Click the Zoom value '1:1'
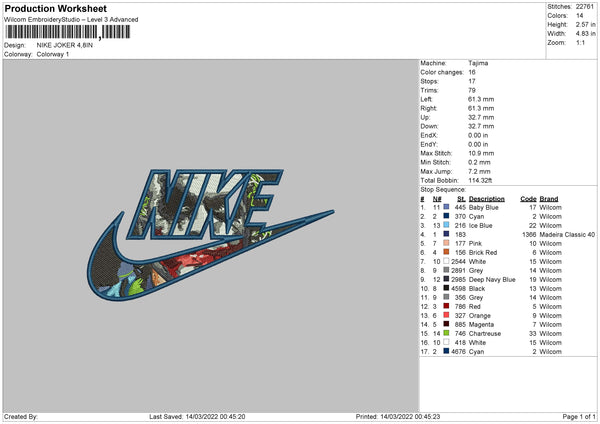The height and width of the screenshot is (424, 600). point(580,42)
